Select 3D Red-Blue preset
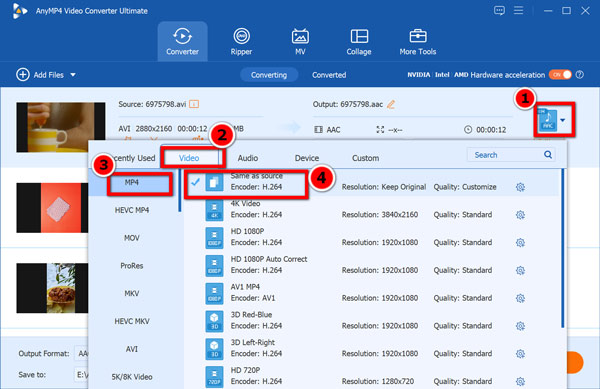Viewport: 600px width, 389px height. tap(372, 321)
